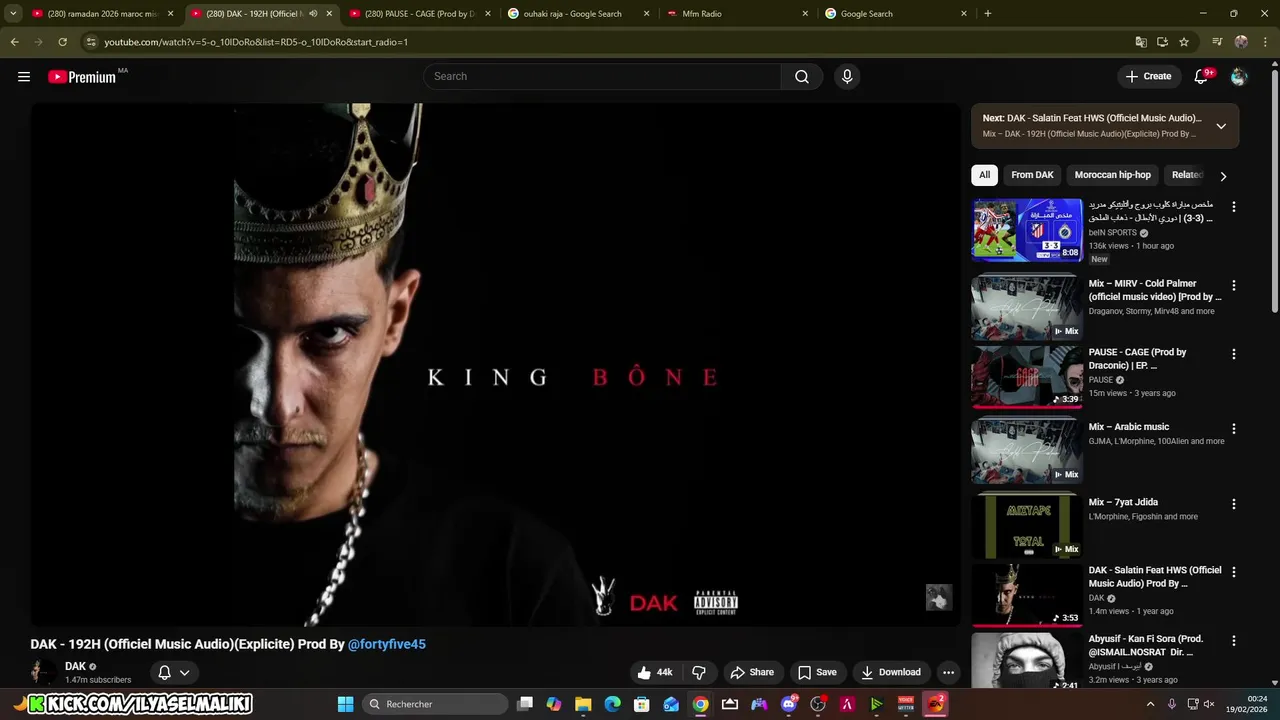The width and height of the screenshot is (1280, 720).
Task: Open @fortyfive45 channel link
Action: coord(387,644)
